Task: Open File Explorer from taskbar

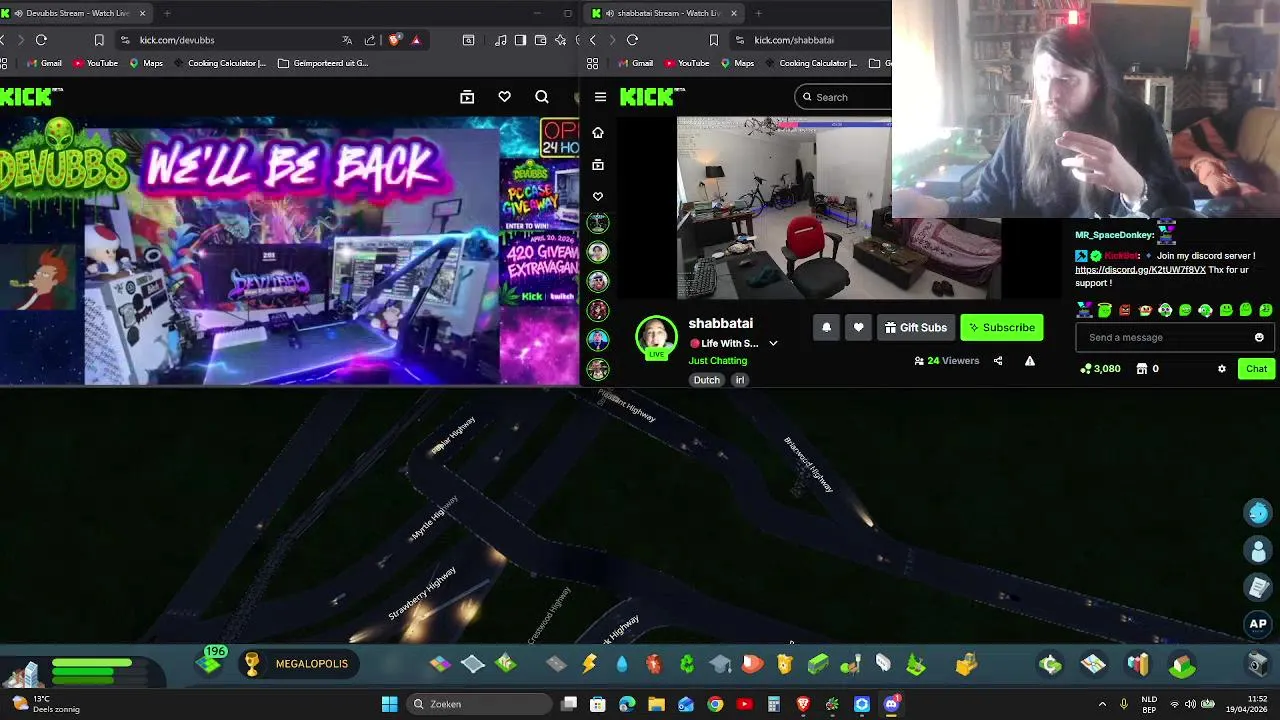Action: point(656,704)
